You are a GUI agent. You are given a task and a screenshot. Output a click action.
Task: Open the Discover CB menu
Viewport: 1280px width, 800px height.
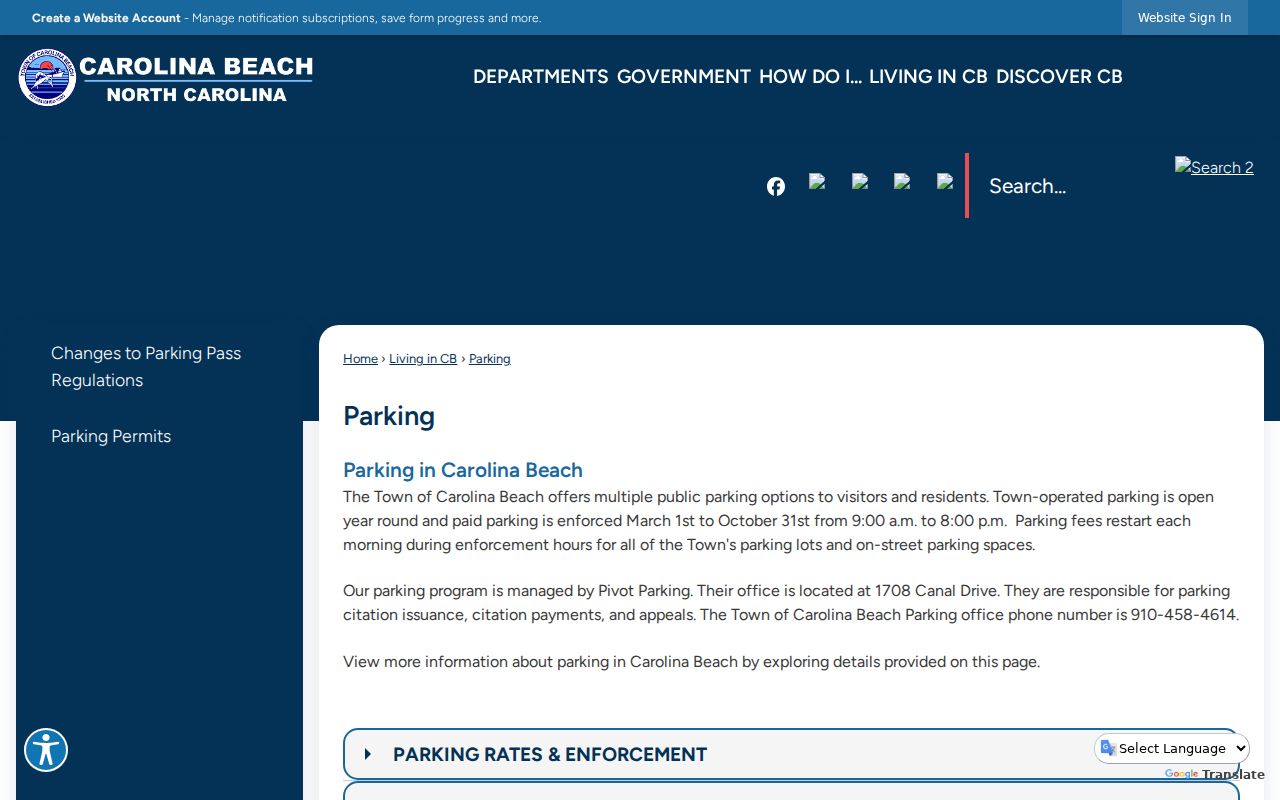[1059, 76]
